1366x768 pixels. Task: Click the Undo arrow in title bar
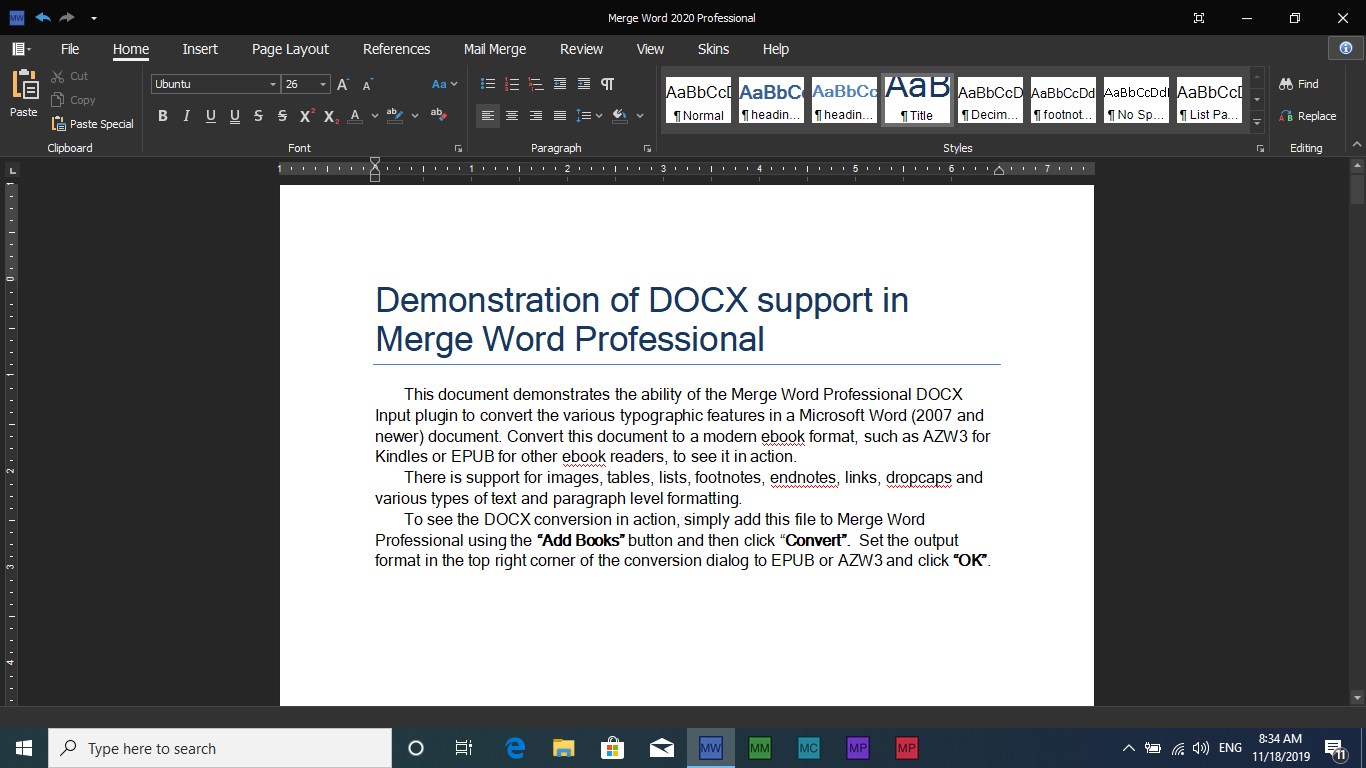tap(43, 18)
